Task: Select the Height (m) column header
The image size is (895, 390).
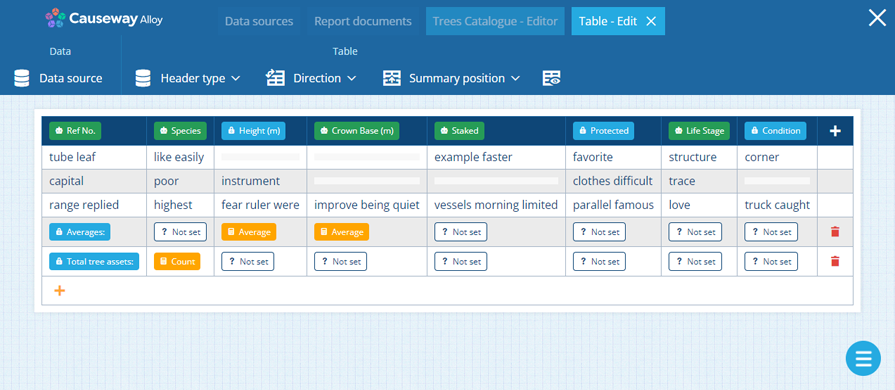Action: click(253, 131)
